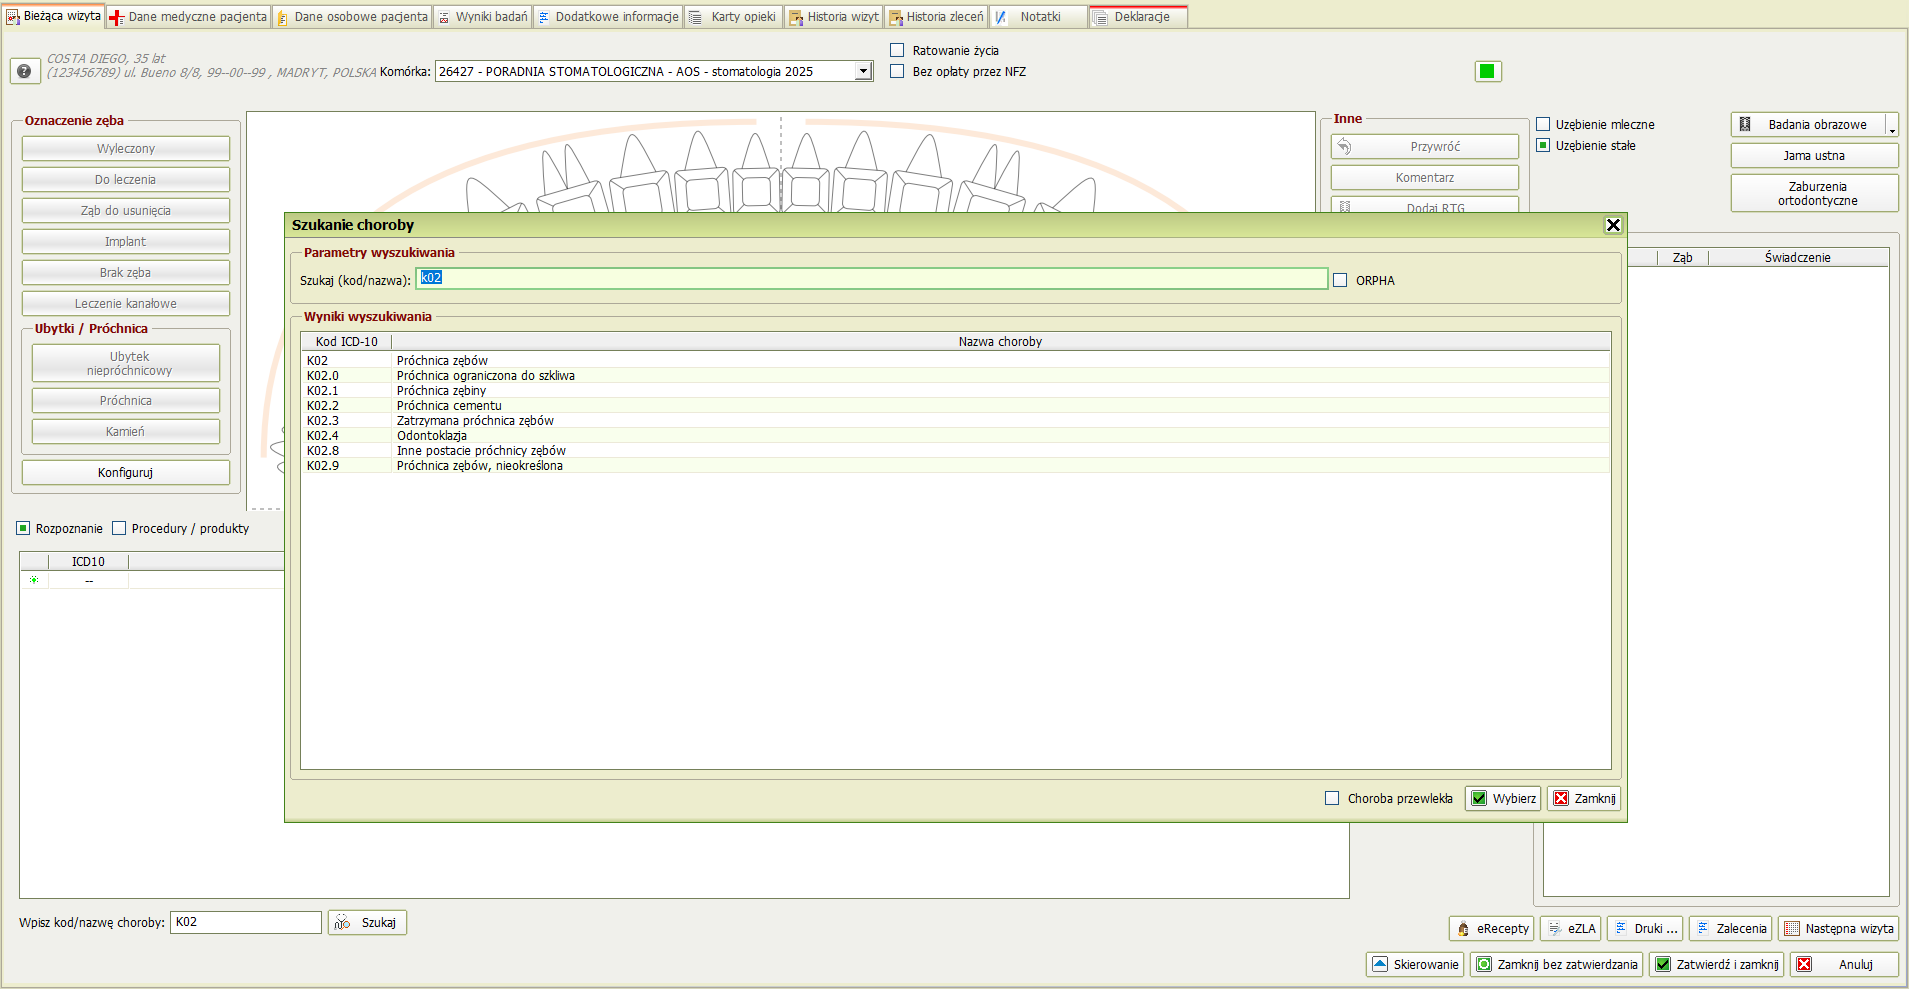Open the Historia wizyt tab

coord(833,17)
